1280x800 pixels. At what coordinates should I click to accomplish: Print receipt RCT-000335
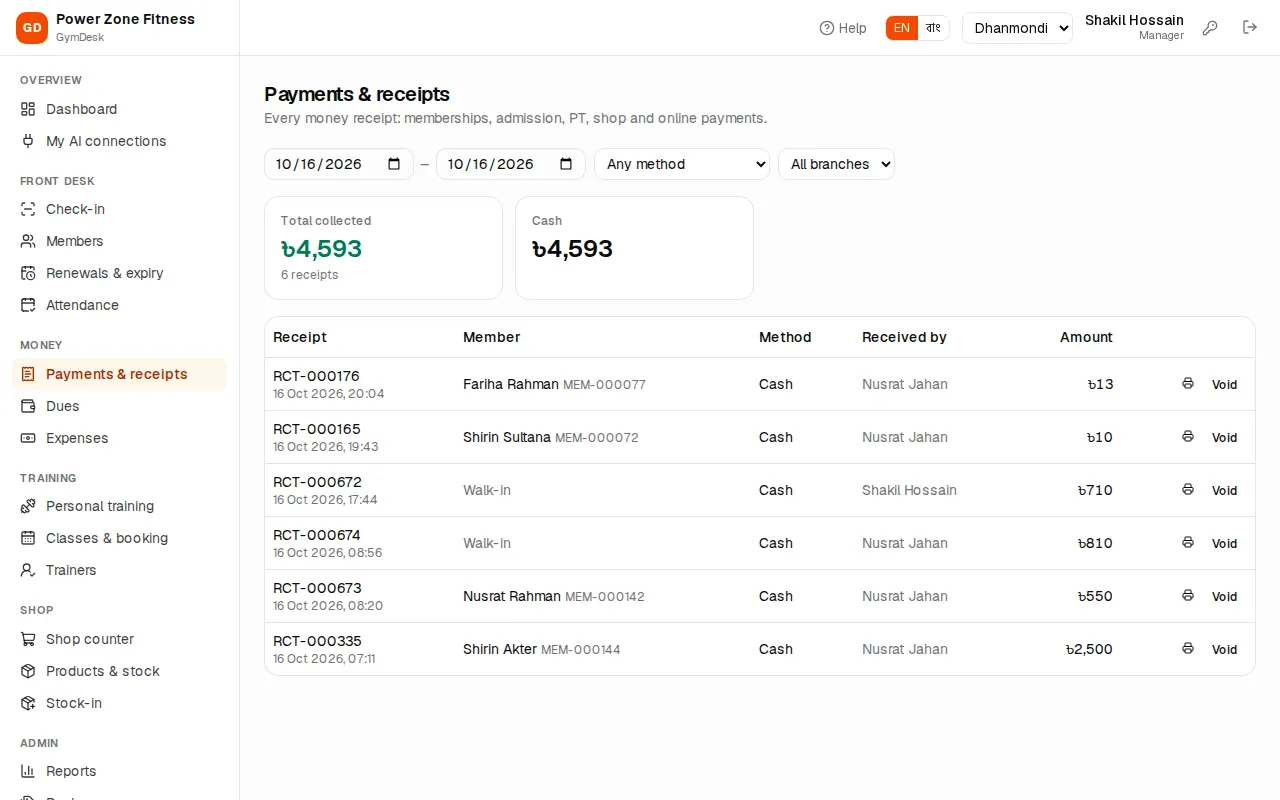point(1188,649)
